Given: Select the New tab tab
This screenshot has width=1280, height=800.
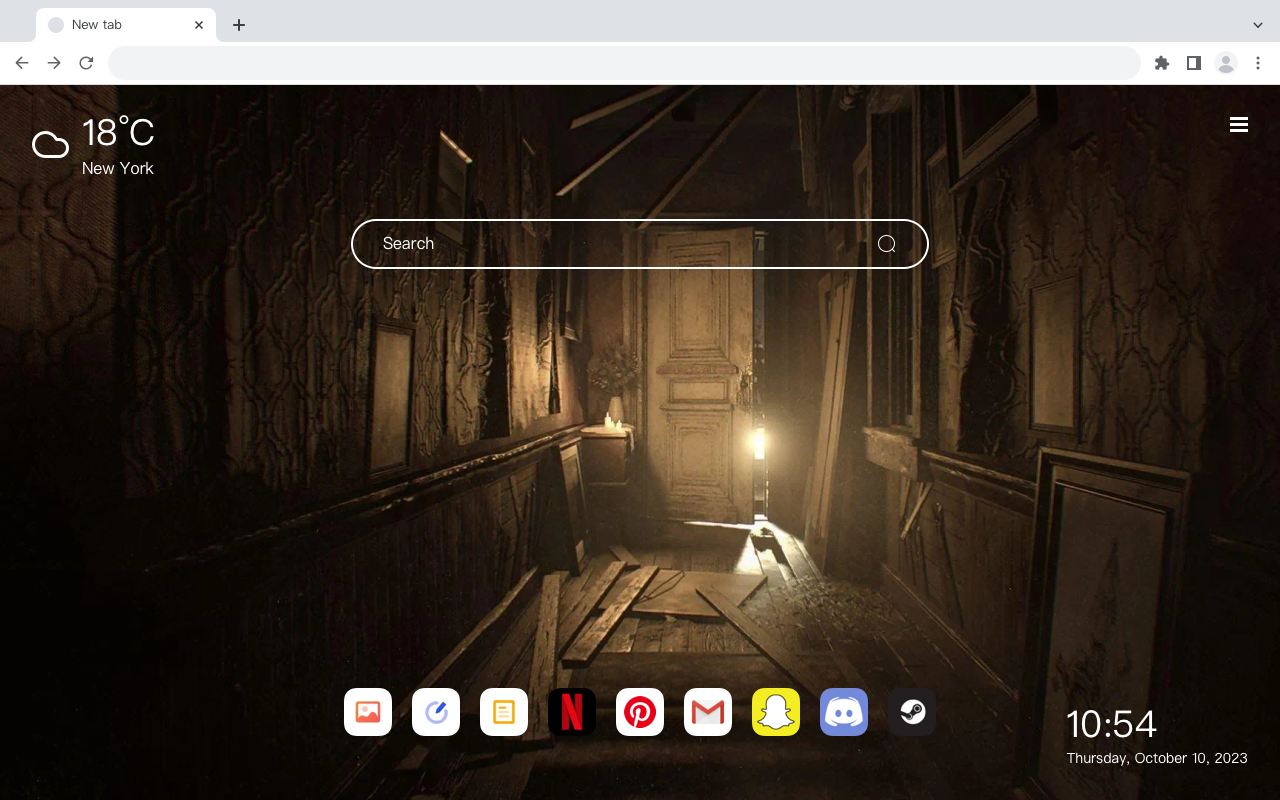Looking at the screenshot, I should pos(126,25).
